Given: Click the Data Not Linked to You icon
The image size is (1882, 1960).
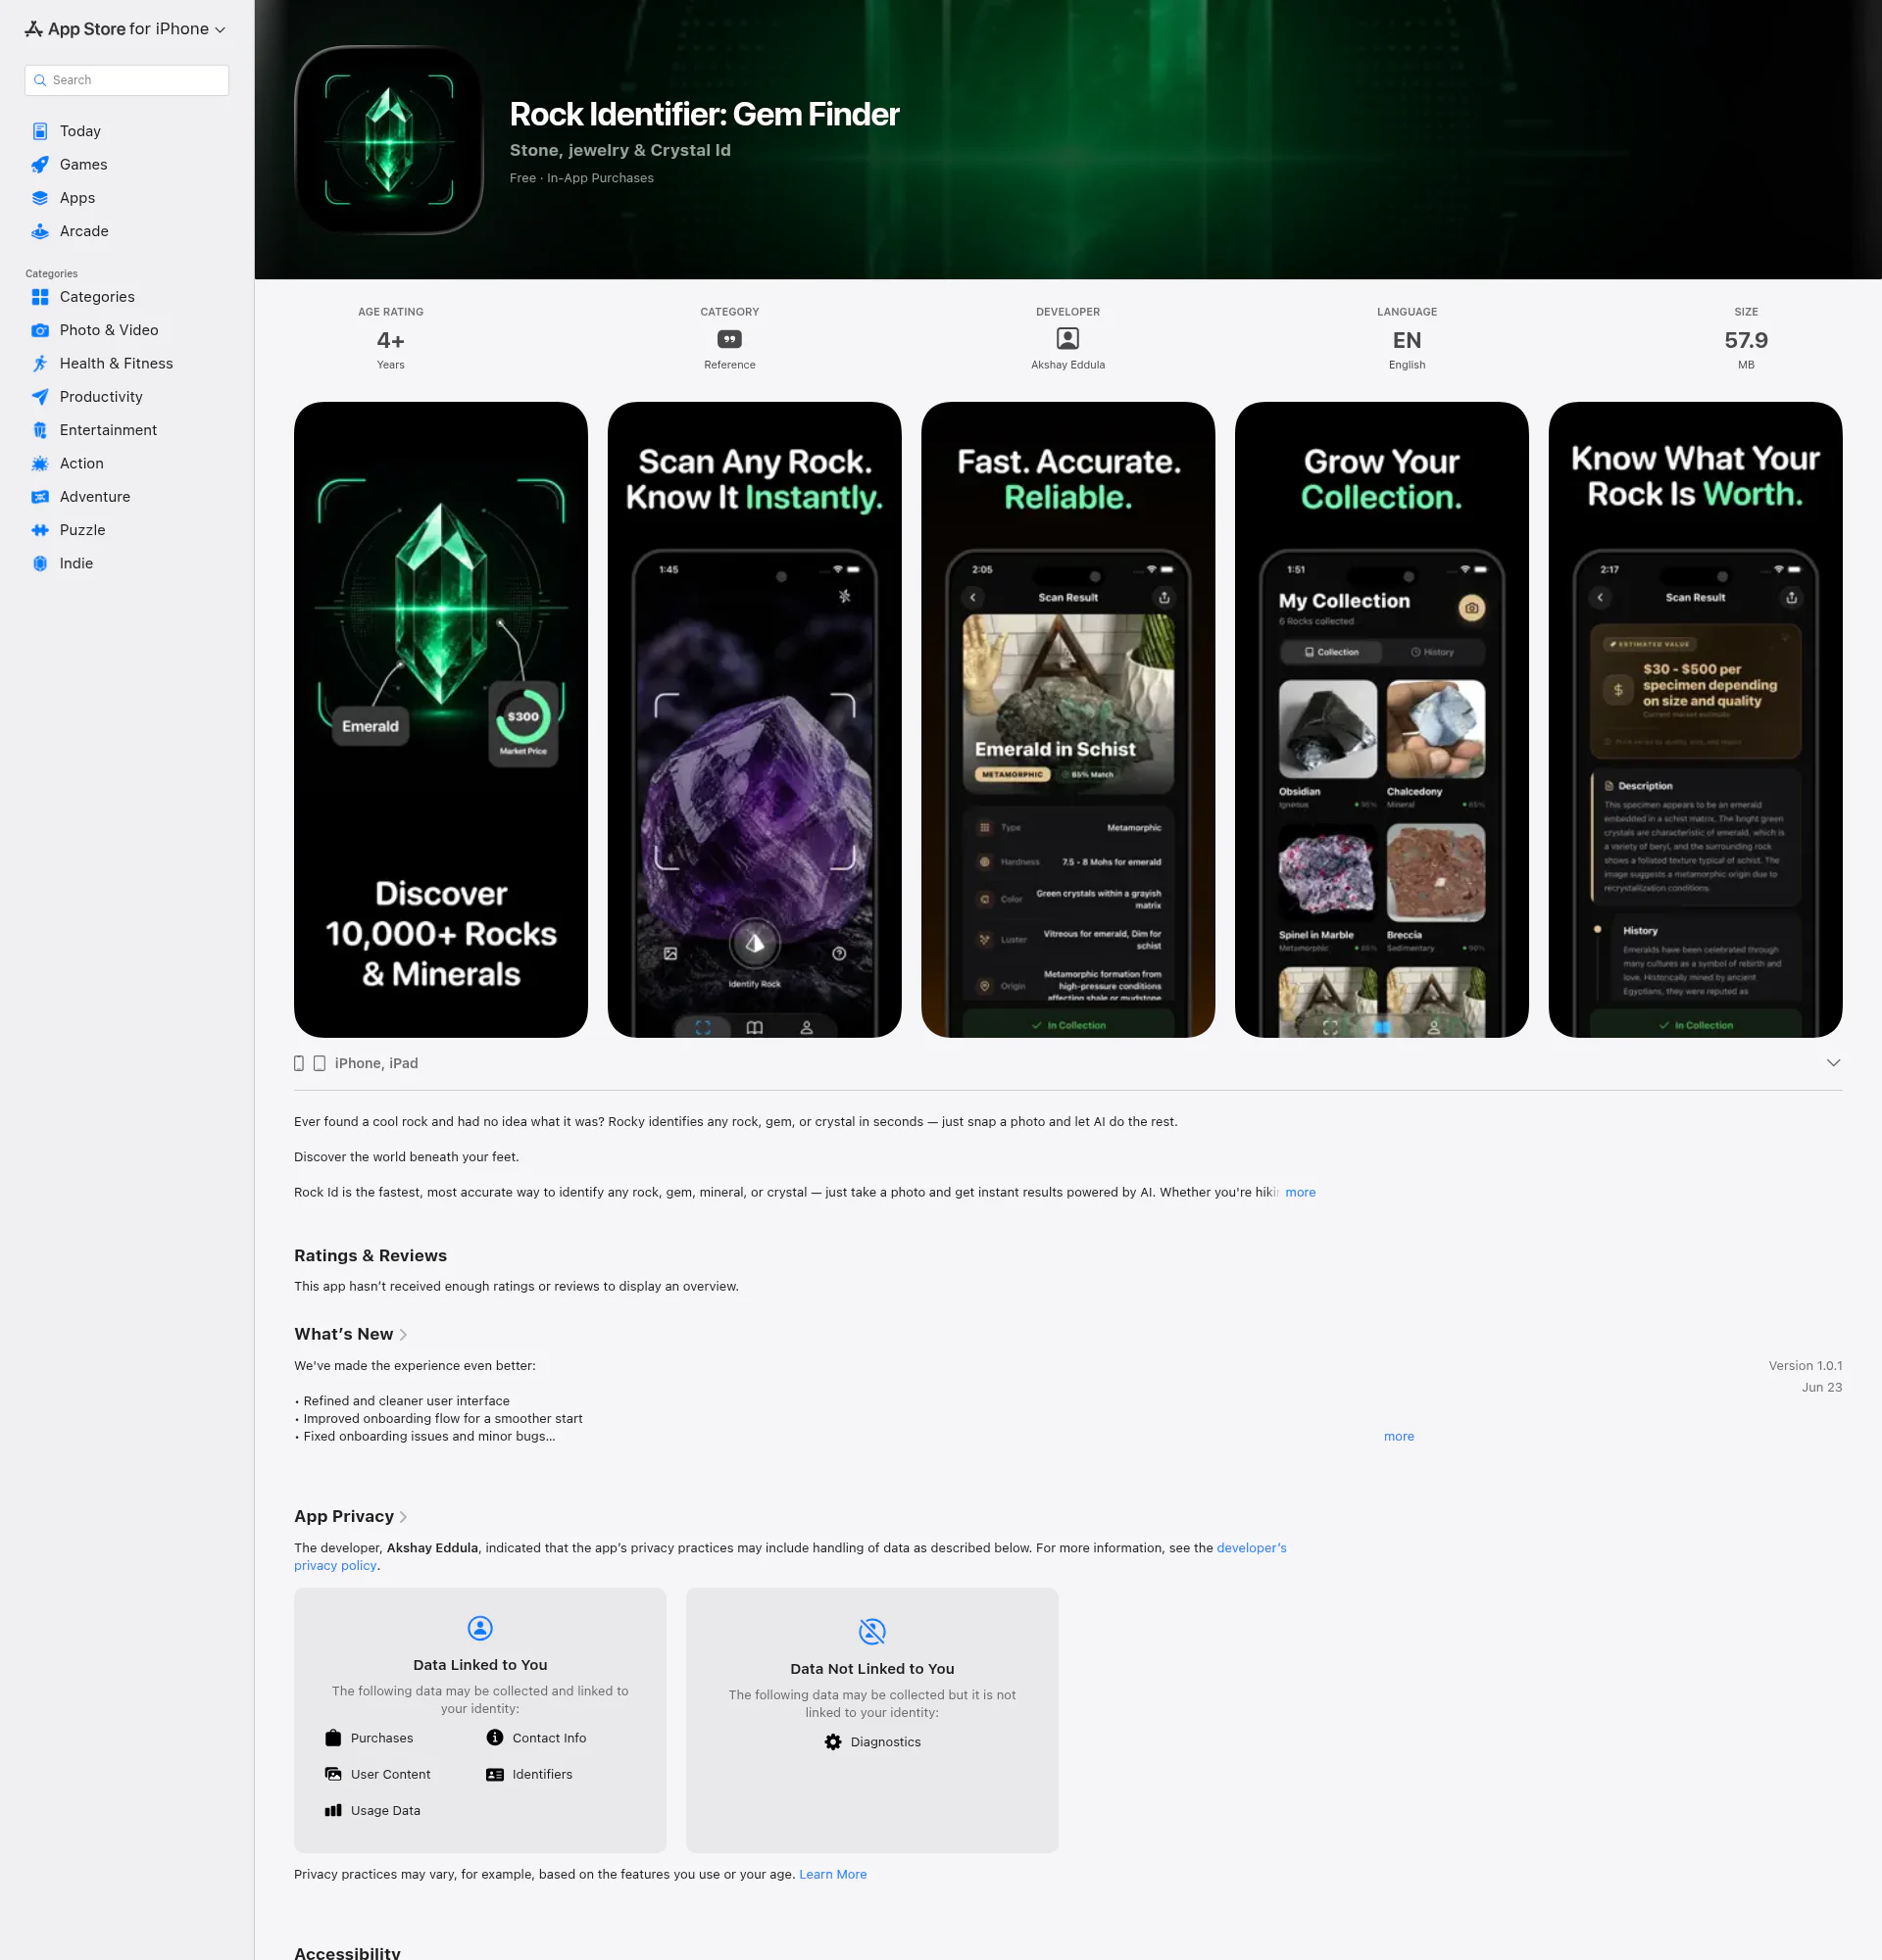Looking at the screenshot, I should click(x=872, y=1632).
